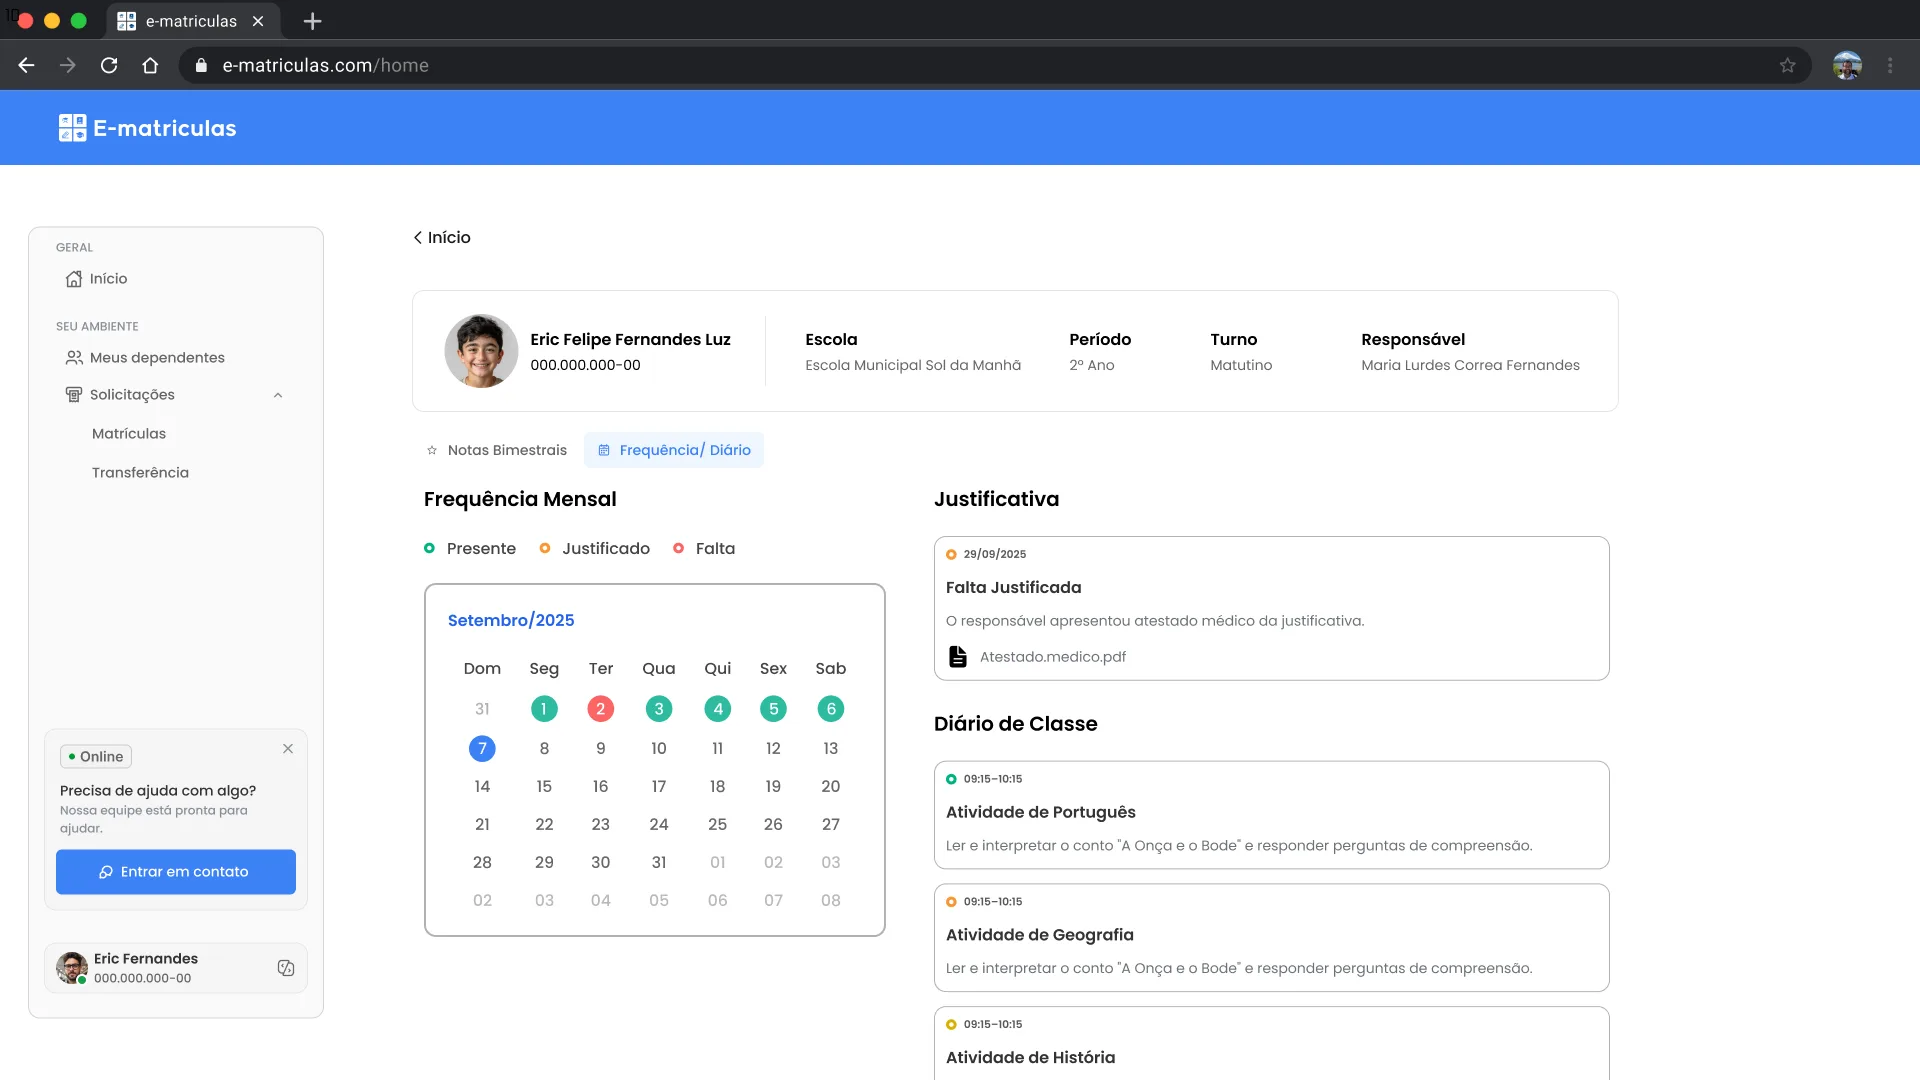Select the Frequência/ Diário tab
This screenshot has width=1920, height=1080.
tap(674, 450)
